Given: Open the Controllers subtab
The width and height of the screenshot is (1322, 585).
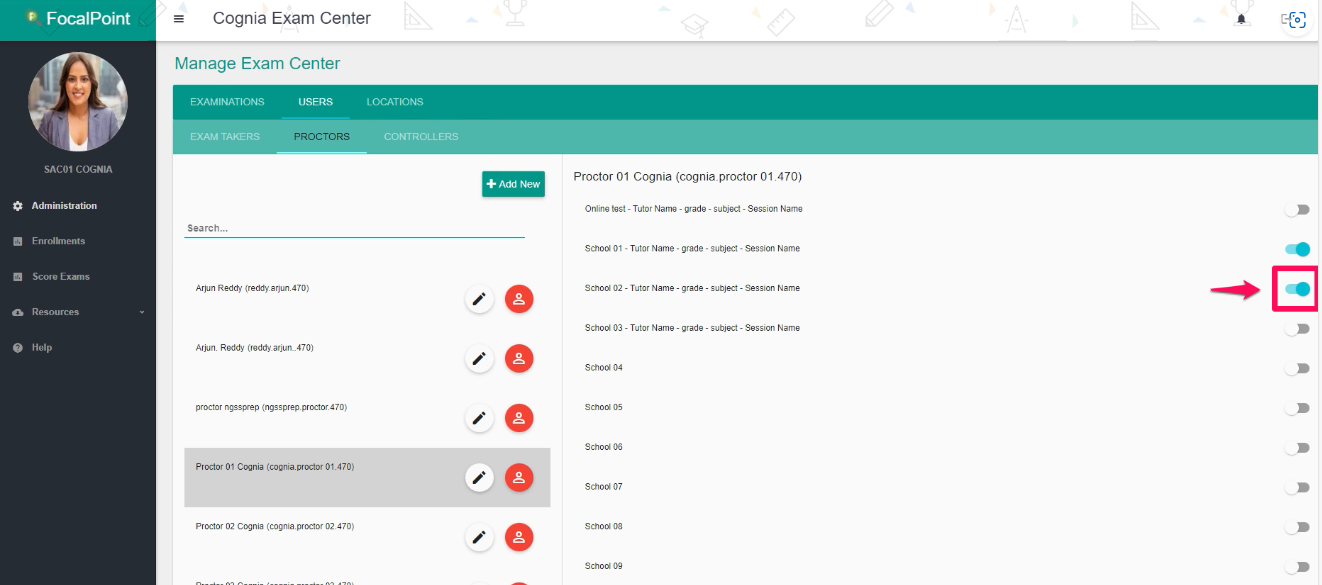Looking at the screenshot, I should click(x=421, y=136).
